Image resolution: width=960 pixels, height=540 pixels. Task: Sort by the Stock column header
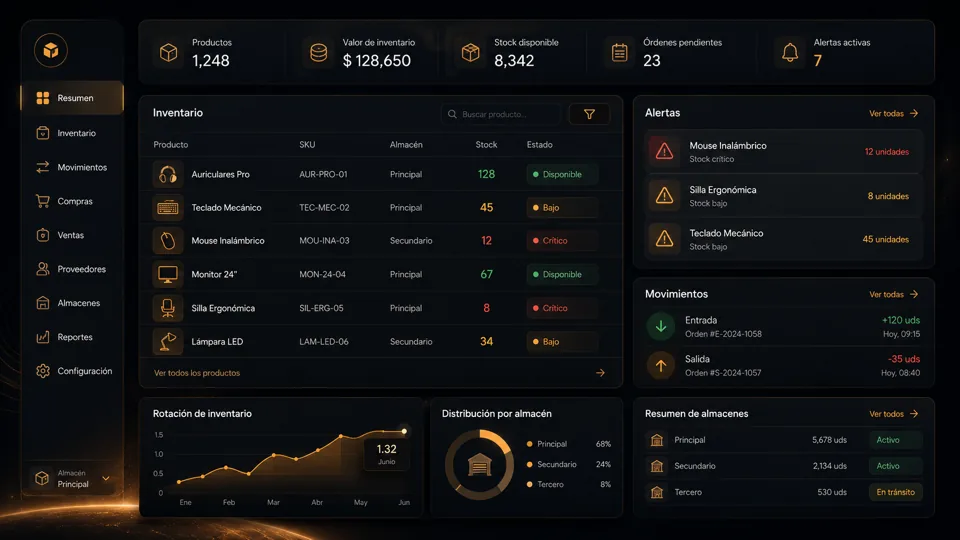tap(486, 145)
